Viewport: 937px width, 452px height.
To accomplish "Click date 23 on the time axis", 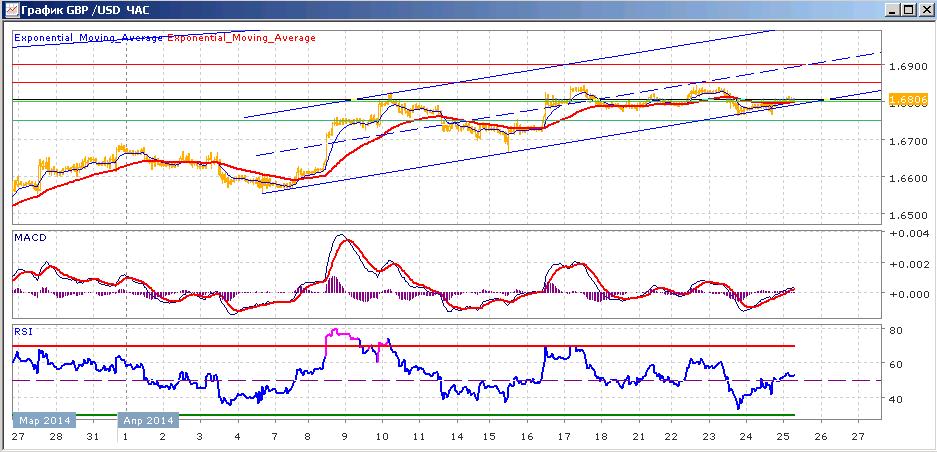I will tap(710, 438).
